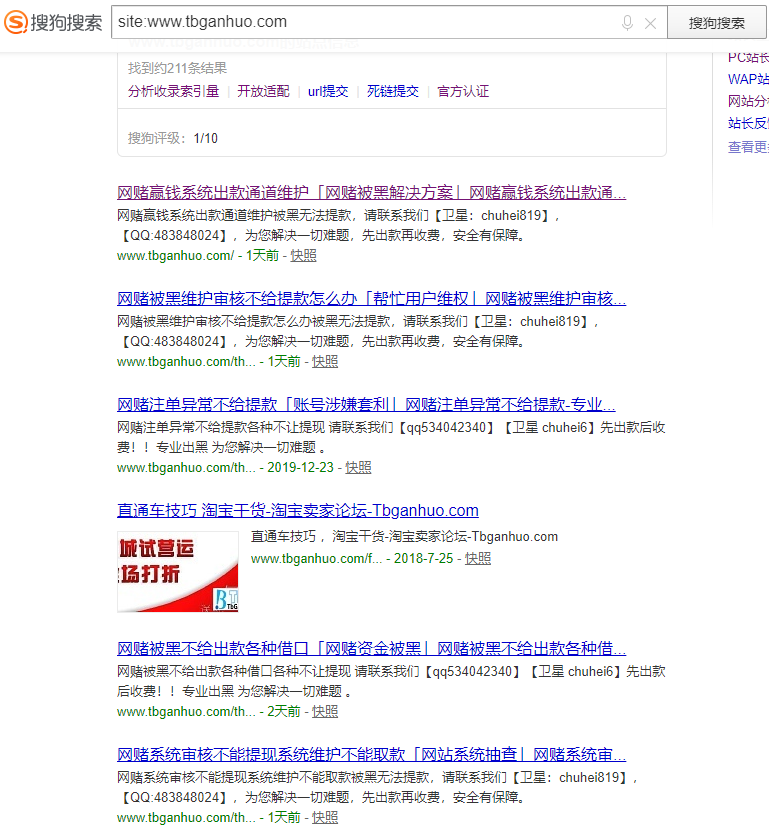Open 快照 for the 2天前 result
769x829 pixels.
(325, 711)
